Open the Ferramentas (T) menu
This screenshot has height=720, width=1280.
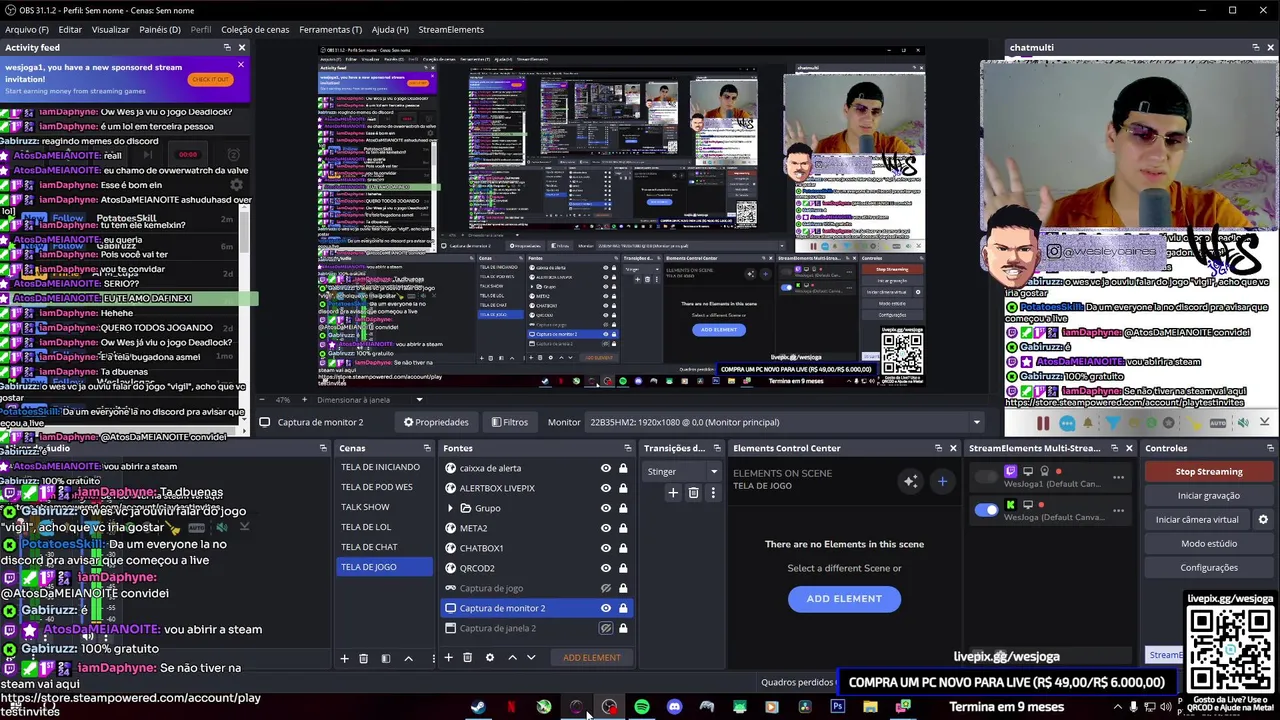[x=330, y=29]
